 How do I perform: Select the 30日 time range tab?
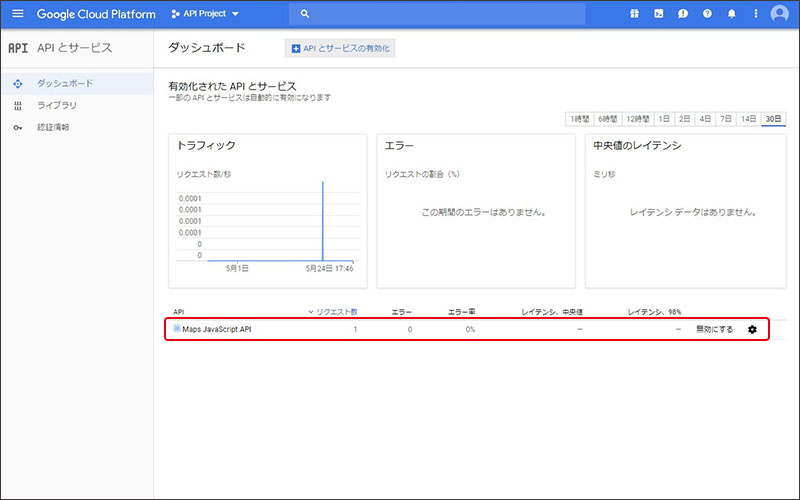(x=773, y=119)
